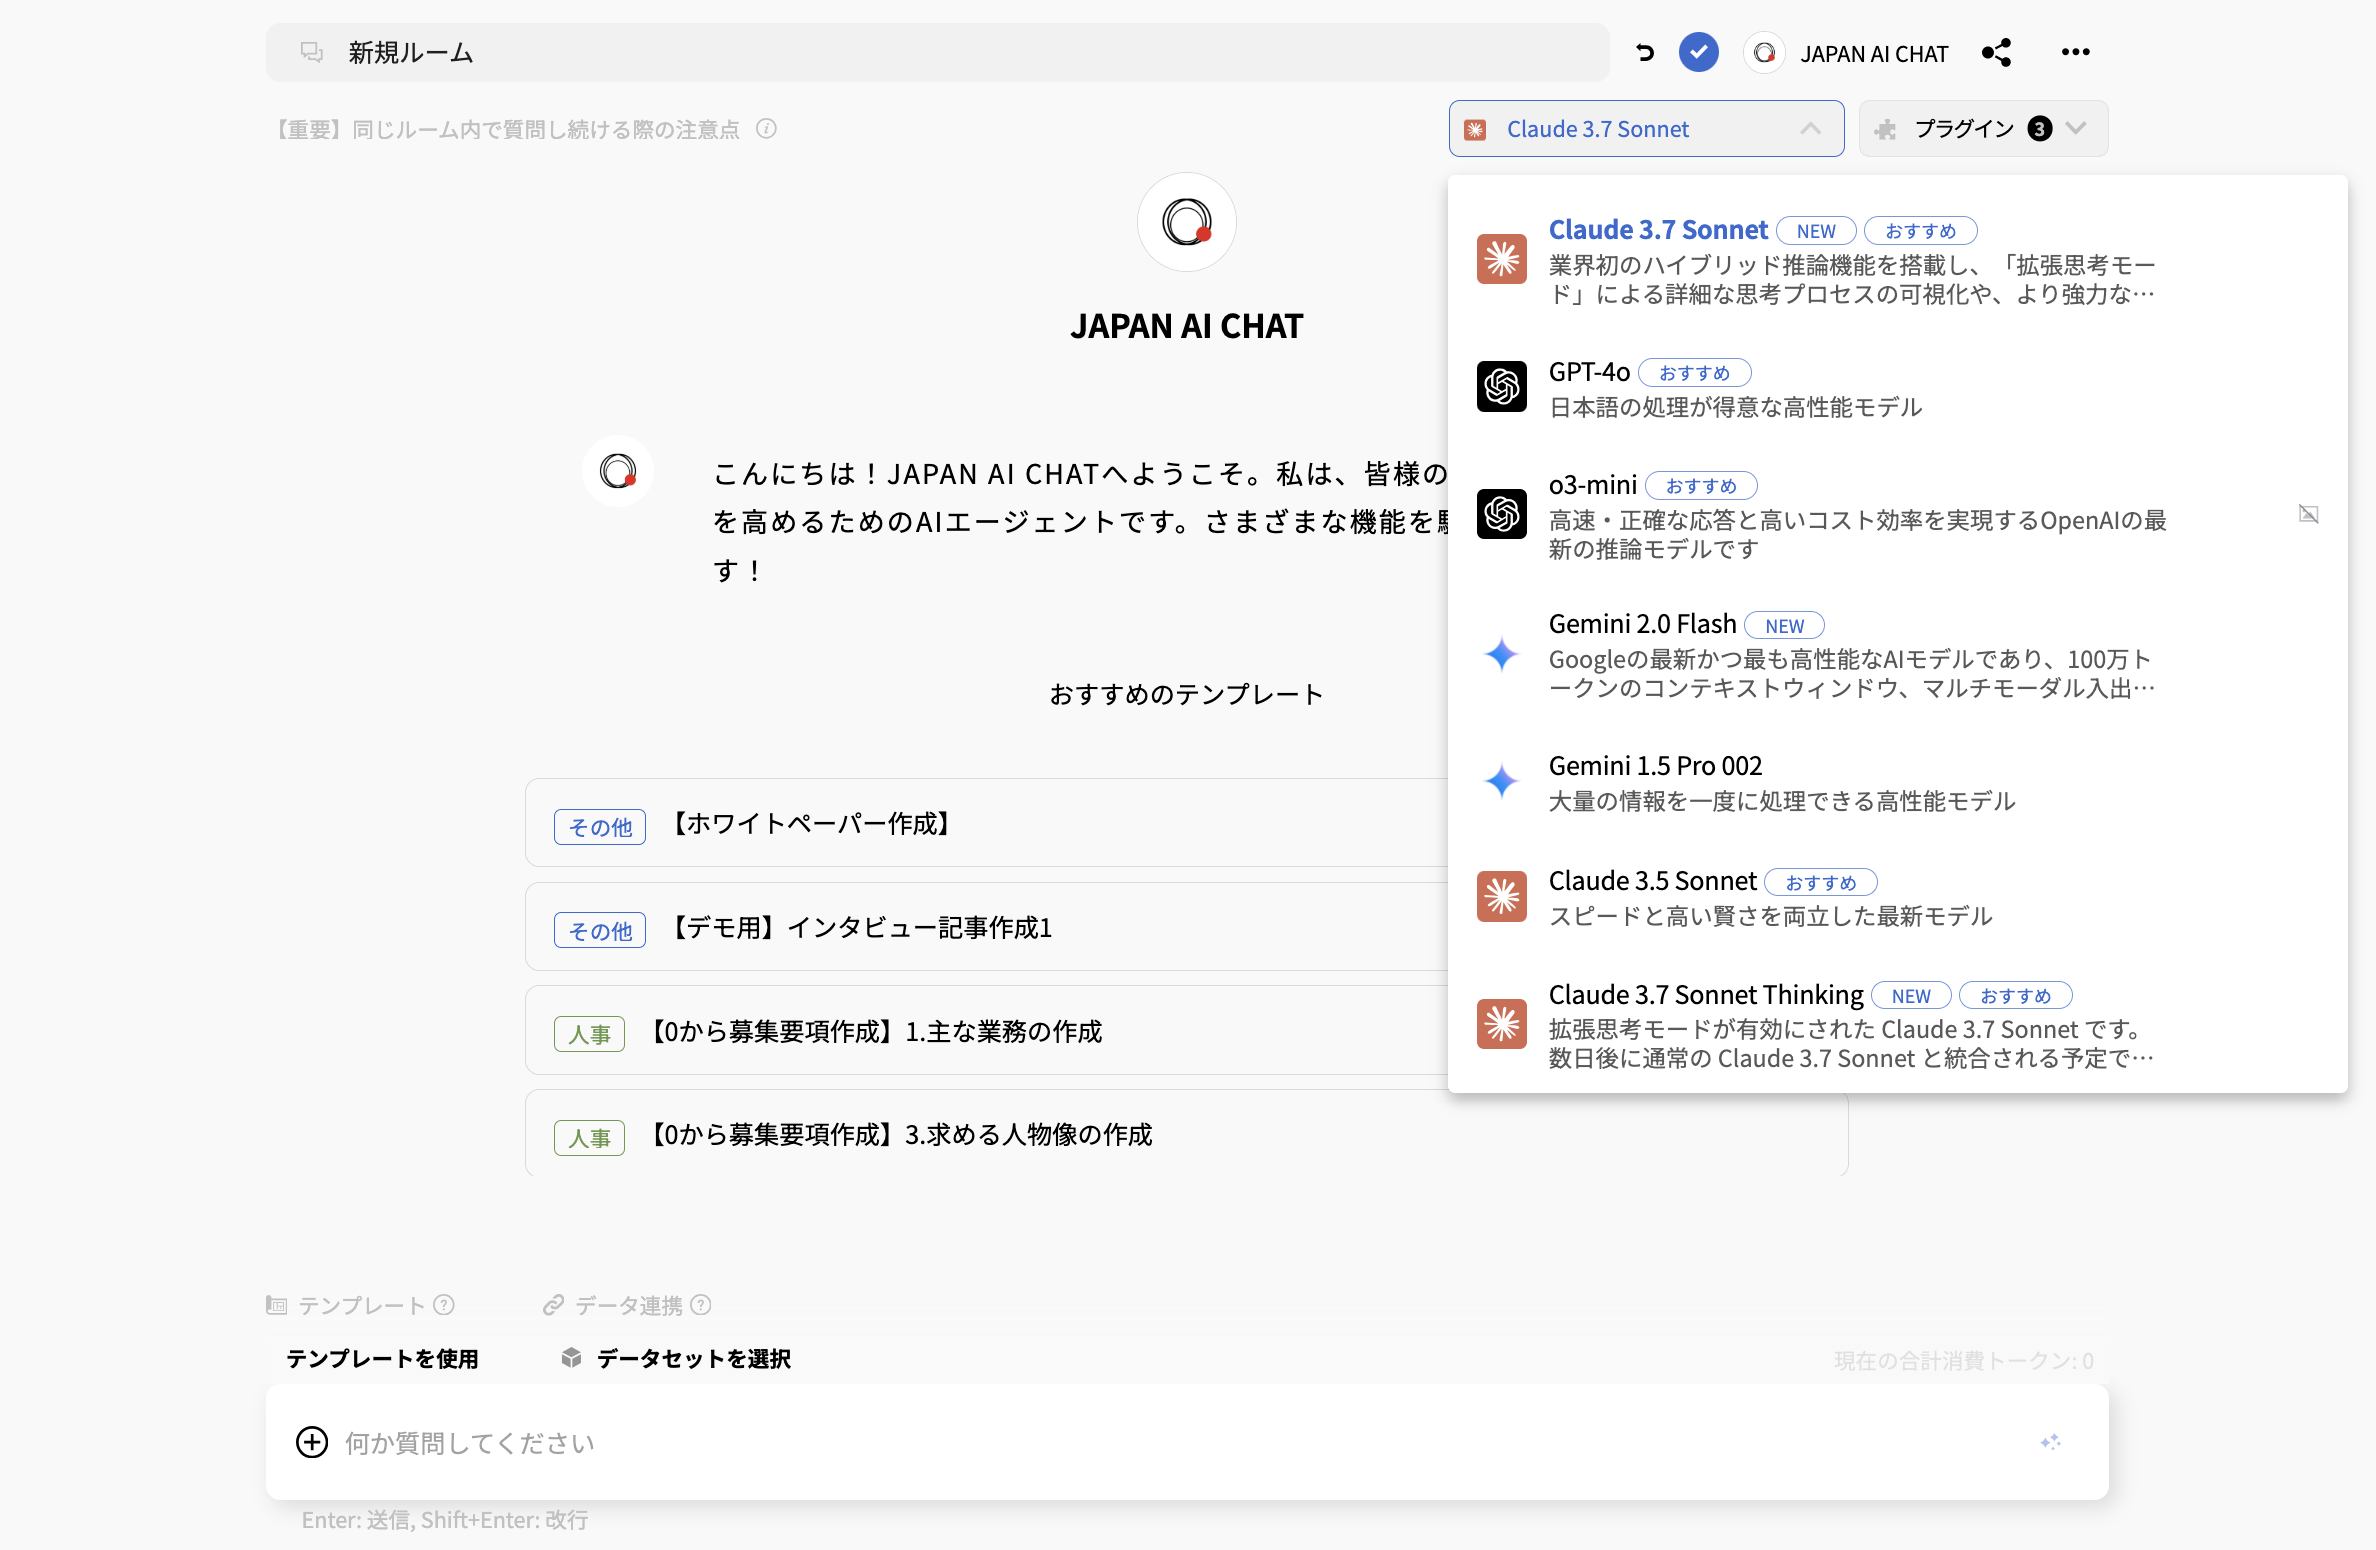Click the おすすめ badge on o3-mini

[1701, 486]
